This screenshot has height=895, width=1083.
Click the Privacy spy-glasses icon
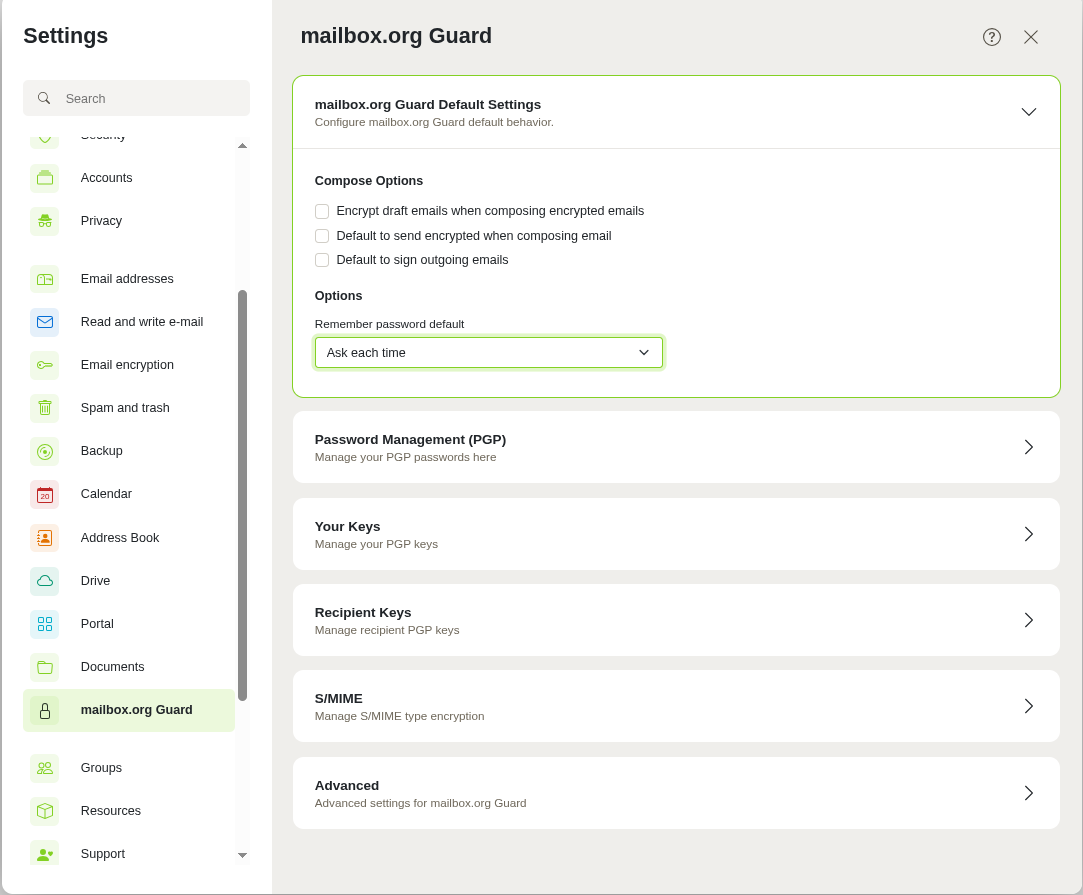coord(45,221)
